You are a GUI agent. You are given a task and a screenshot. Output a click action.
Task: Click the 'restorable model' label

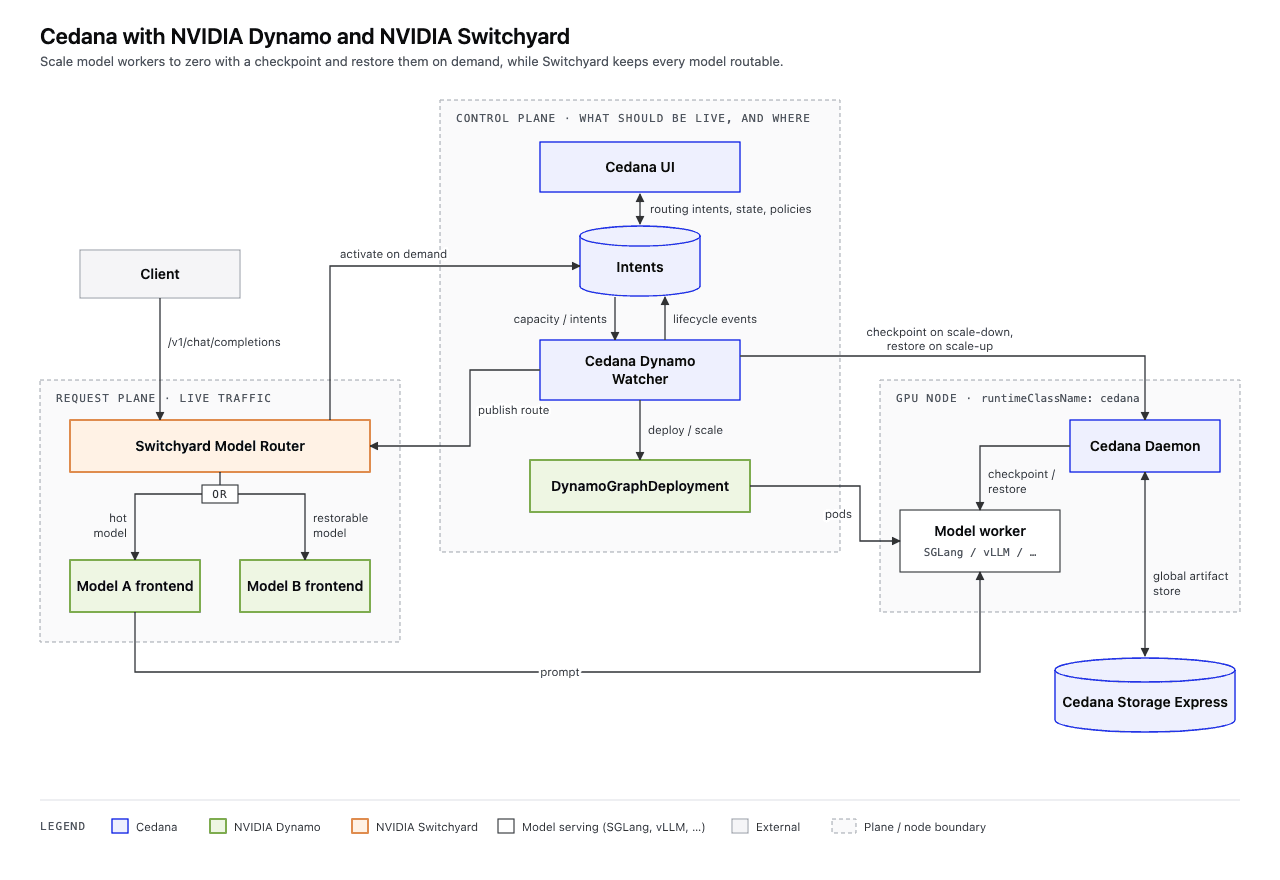click(341, 525)
